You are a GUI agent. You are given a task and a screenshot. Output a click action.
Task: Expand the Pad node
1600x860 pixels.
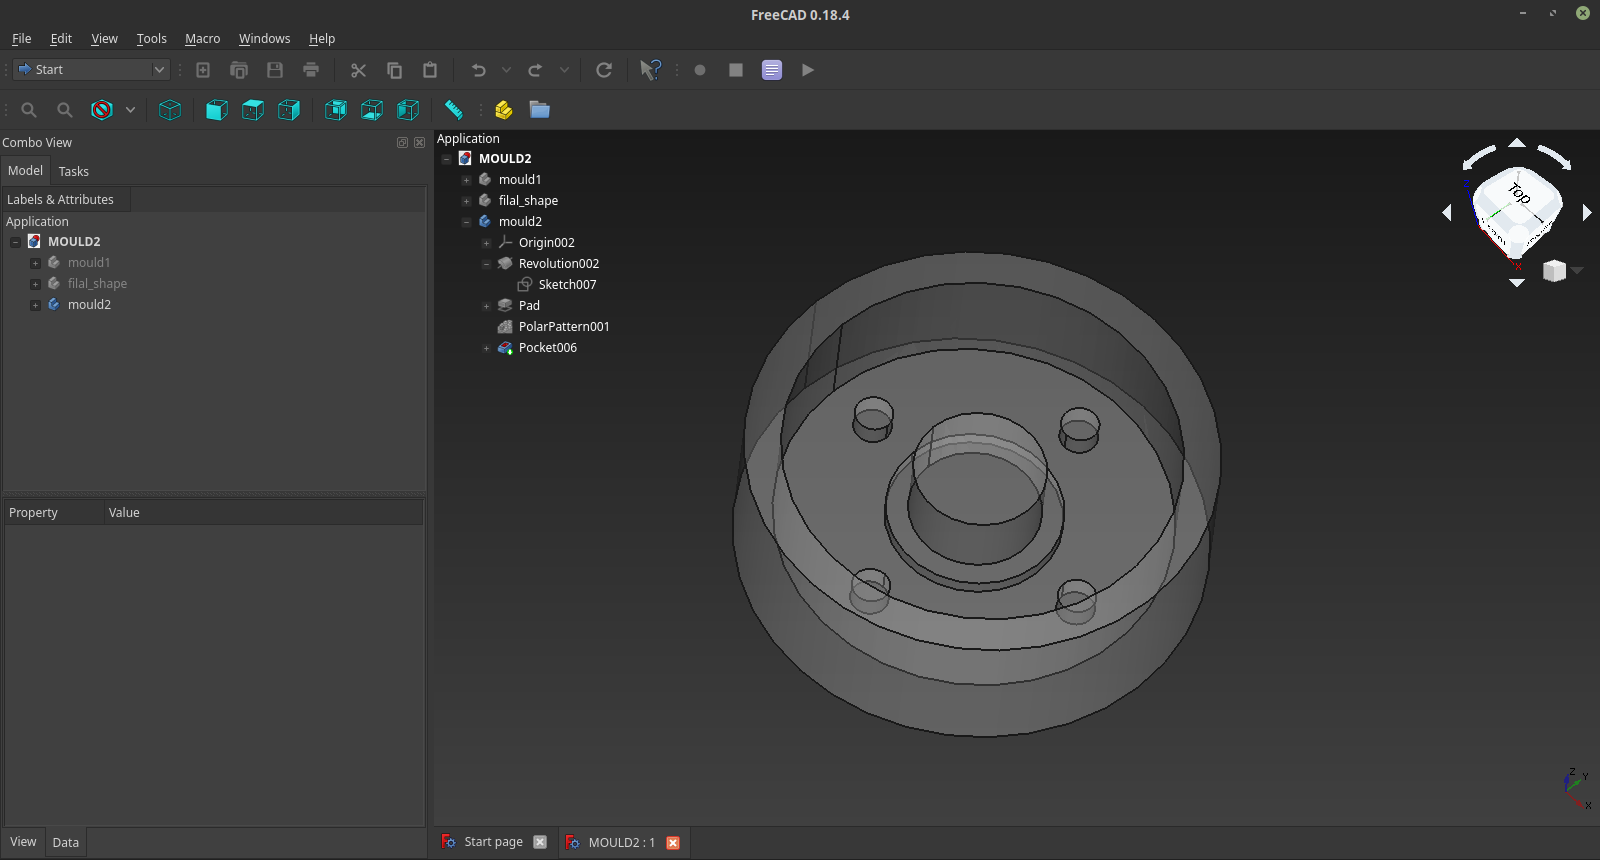click(486, 306)
